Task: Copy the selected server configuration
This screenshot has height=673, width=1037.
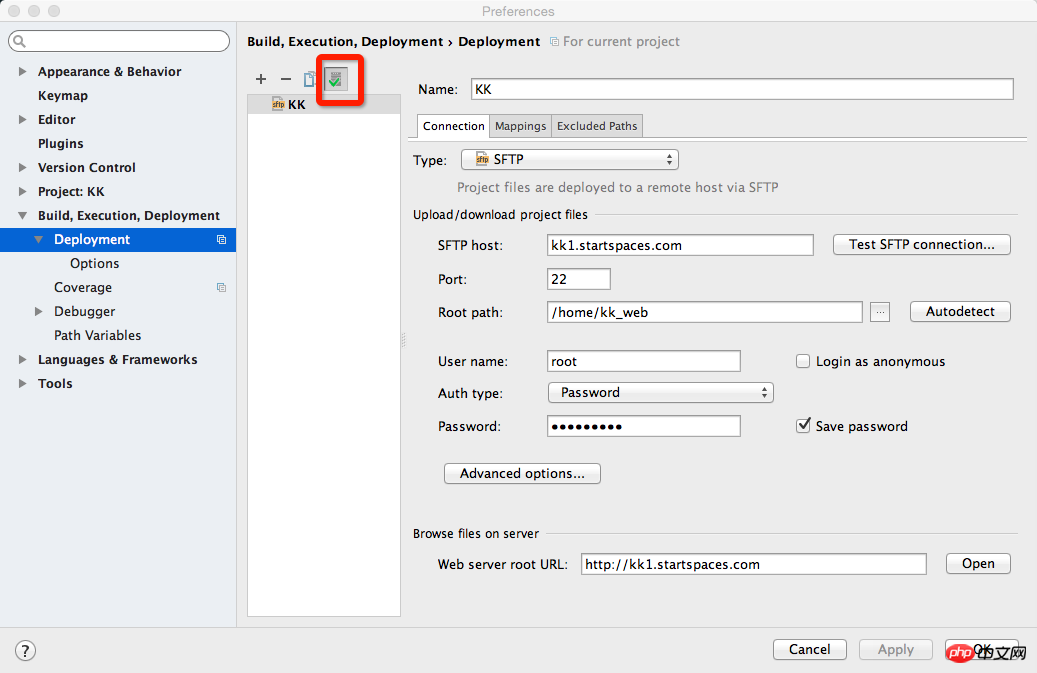Action: point(309,79)
